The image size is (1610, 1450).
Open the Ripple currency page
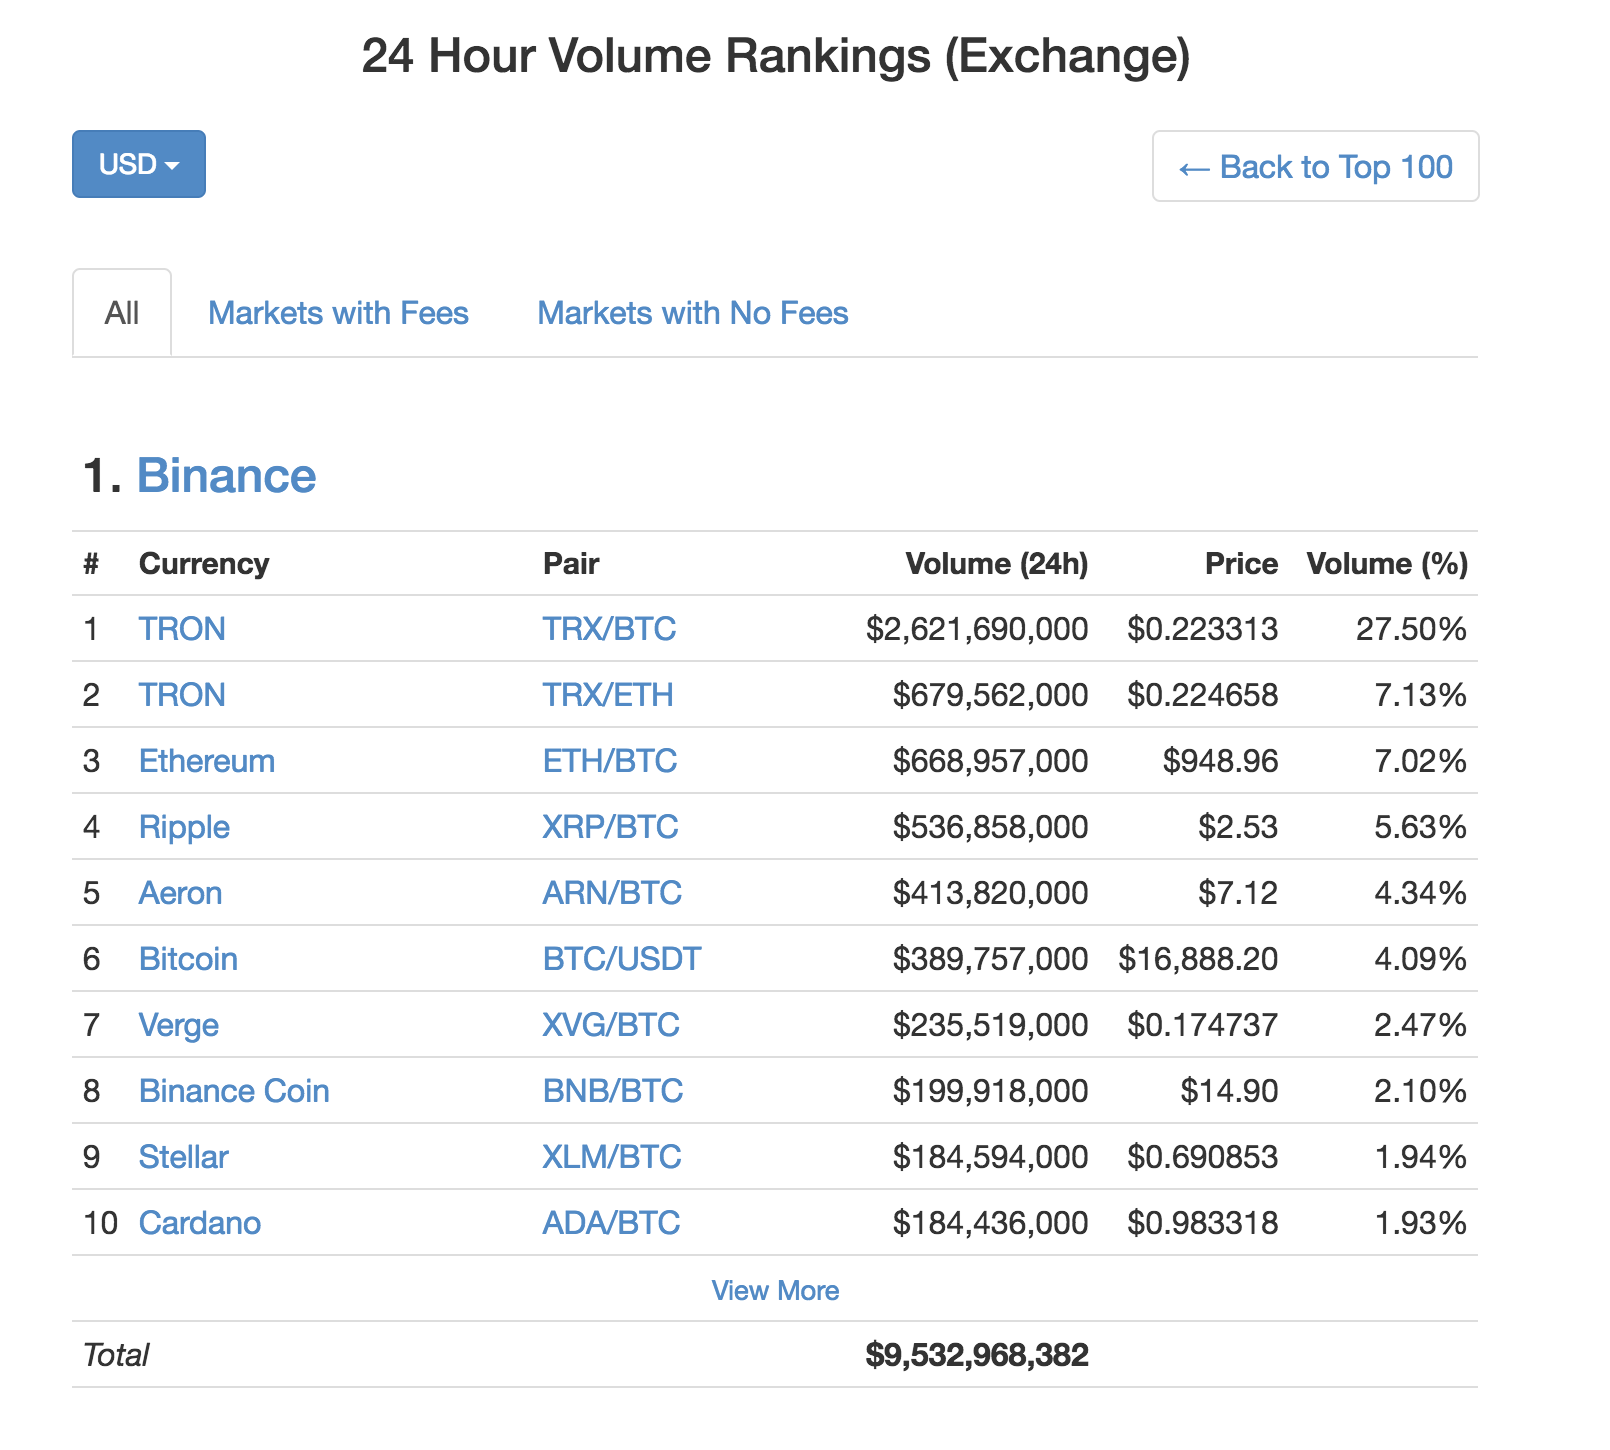click(x=183, y=826)
